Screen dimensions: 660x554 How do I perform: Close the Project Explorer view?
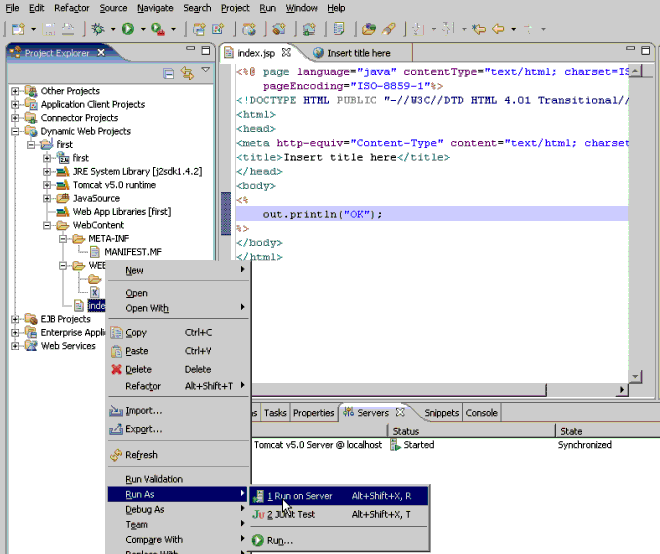pos(101,53)
